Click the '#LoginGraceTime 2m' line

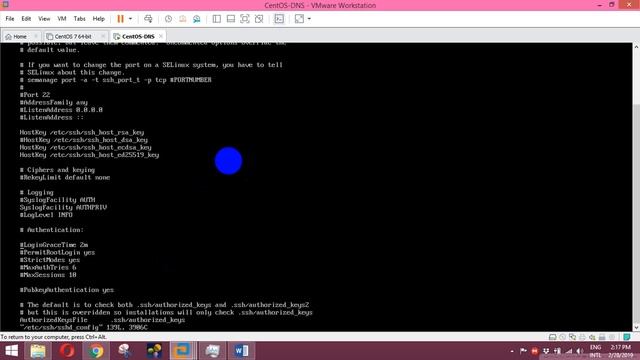point(53,245)
